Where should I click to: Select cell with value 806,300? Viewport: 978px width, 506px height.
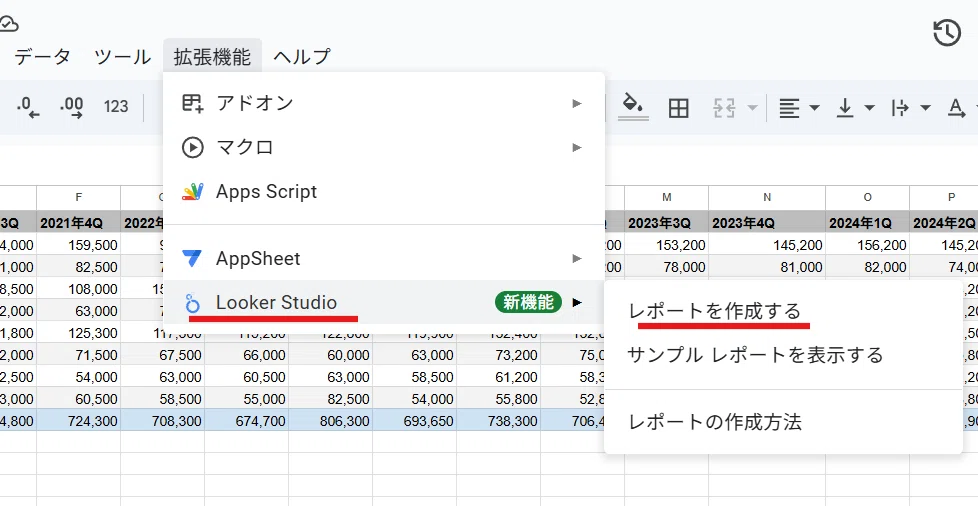coord(331,421)
